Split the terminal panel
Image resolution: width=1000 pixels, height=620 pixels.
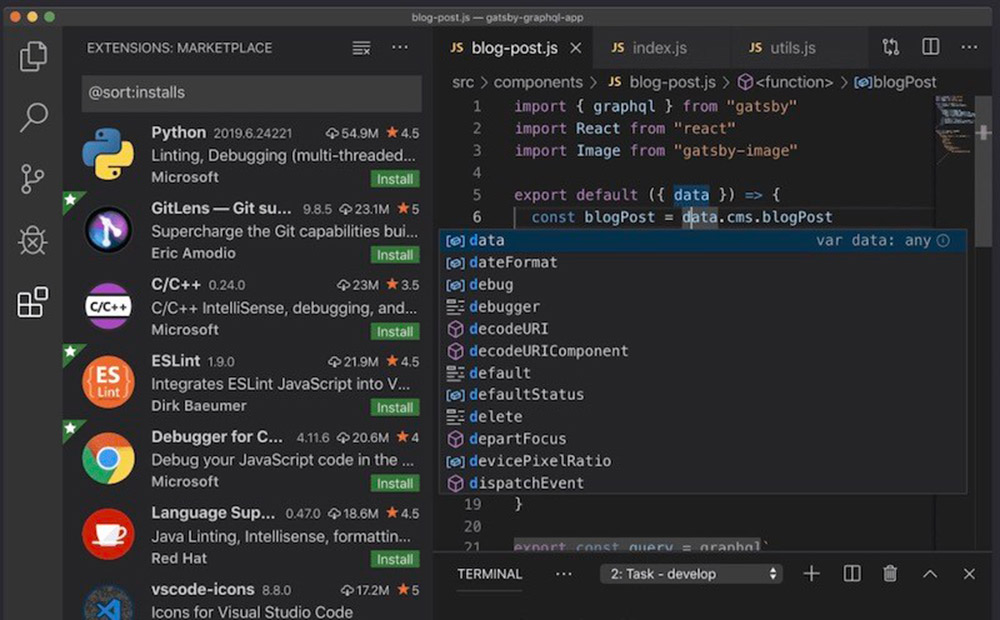click(852, 574)
